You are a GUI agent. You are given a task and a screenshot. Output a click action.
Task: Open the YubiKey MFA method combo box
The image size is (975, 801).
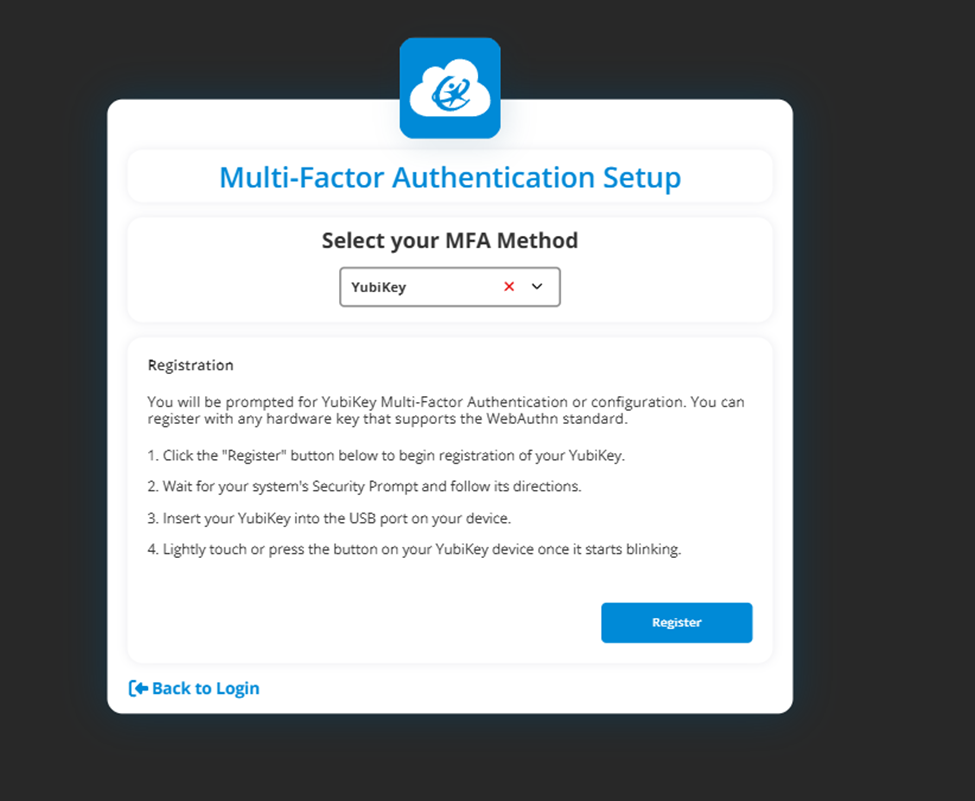coord(420,287)
